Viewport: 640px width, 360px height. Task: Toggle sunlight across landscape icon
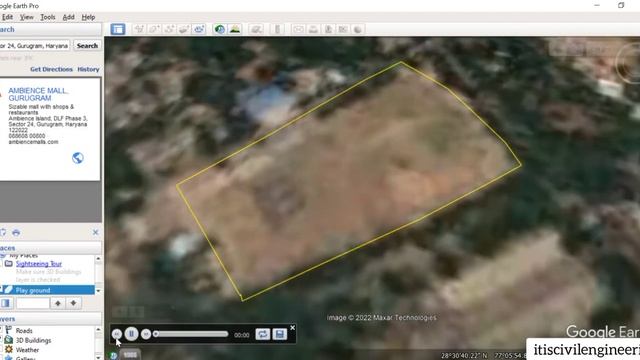[x=235, y=29]
